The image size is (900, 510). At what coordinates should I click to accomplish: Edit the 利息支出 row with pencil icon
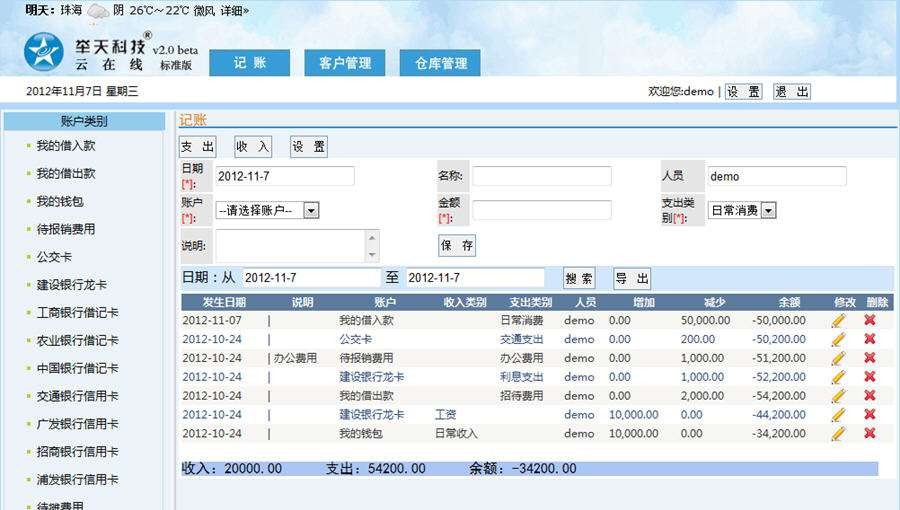(838, 377)
